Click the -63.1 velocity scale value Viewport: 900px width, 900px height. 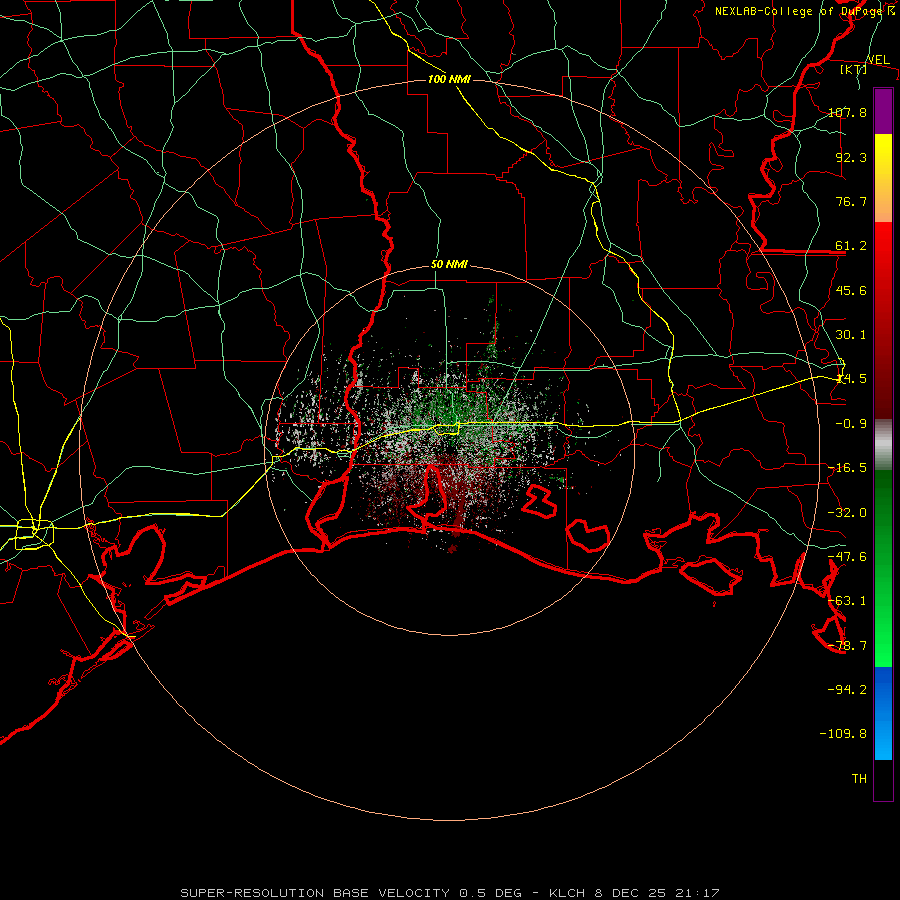coord(847,601)
